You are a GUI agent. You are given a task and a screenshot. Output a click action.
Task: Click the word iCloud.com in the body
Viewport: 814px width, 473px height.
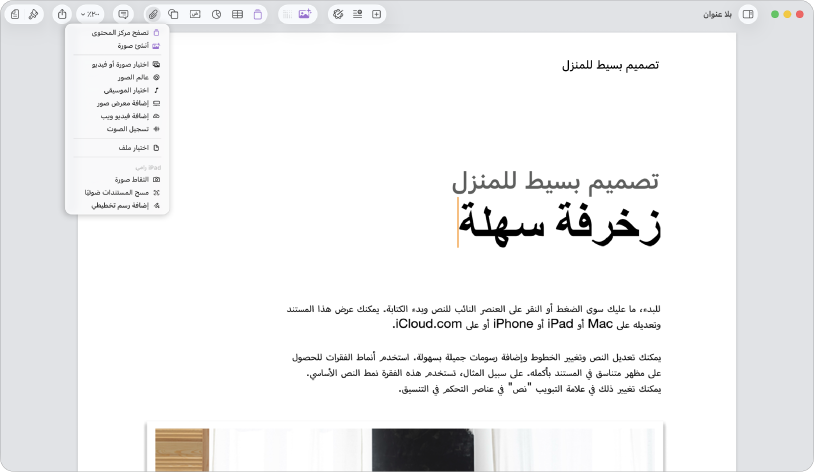pos(428,324)
